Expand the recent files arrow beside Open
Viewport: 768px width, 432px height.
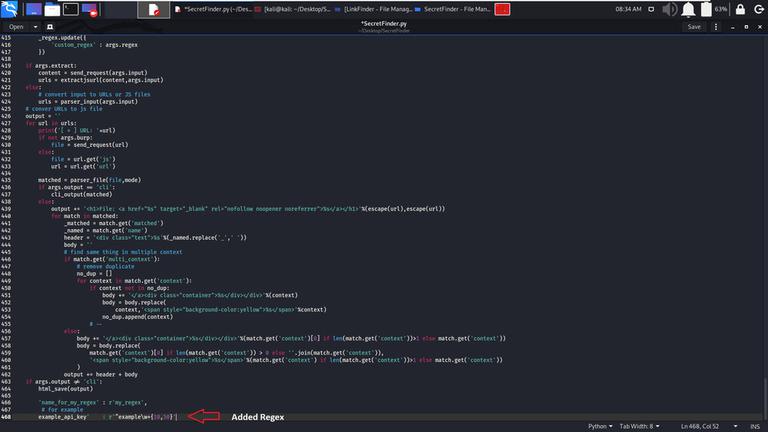(x=35, y=27)
